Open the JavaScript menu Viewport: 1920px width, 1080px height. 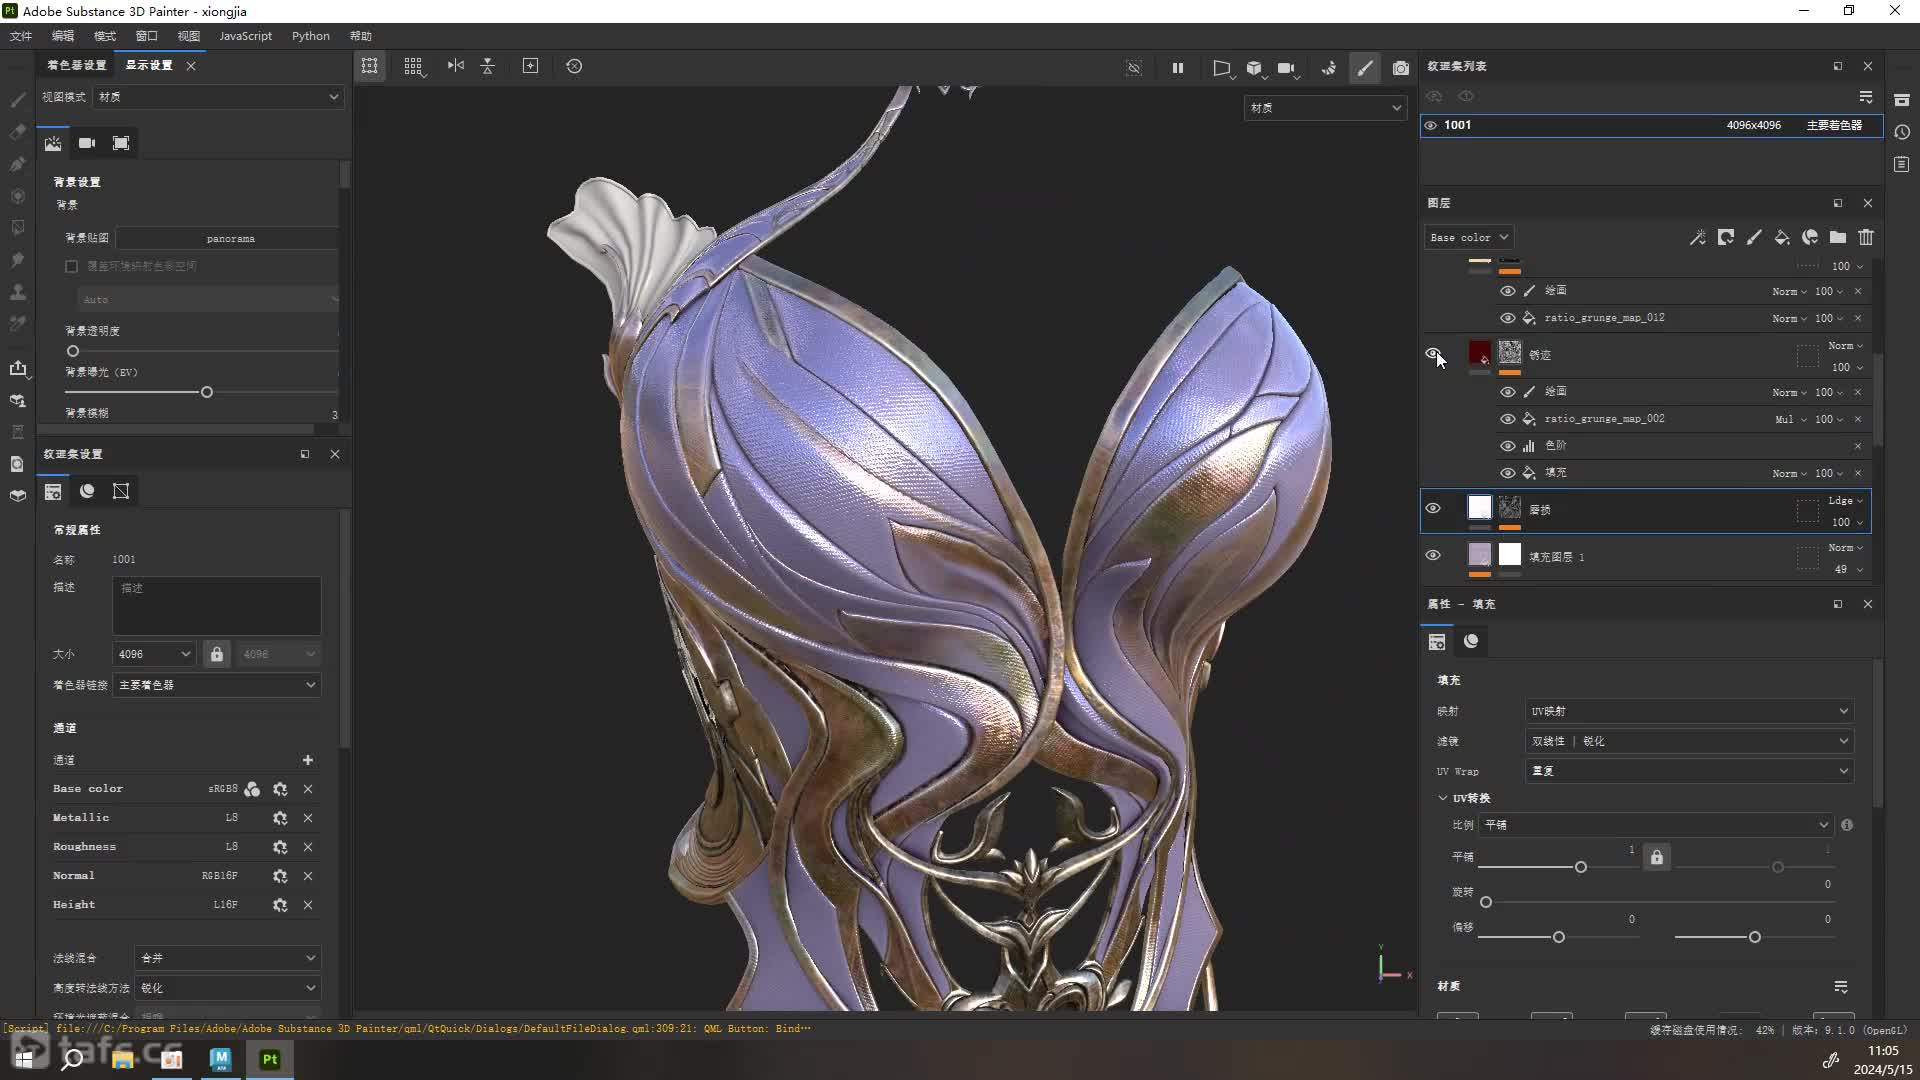(245, 36)
